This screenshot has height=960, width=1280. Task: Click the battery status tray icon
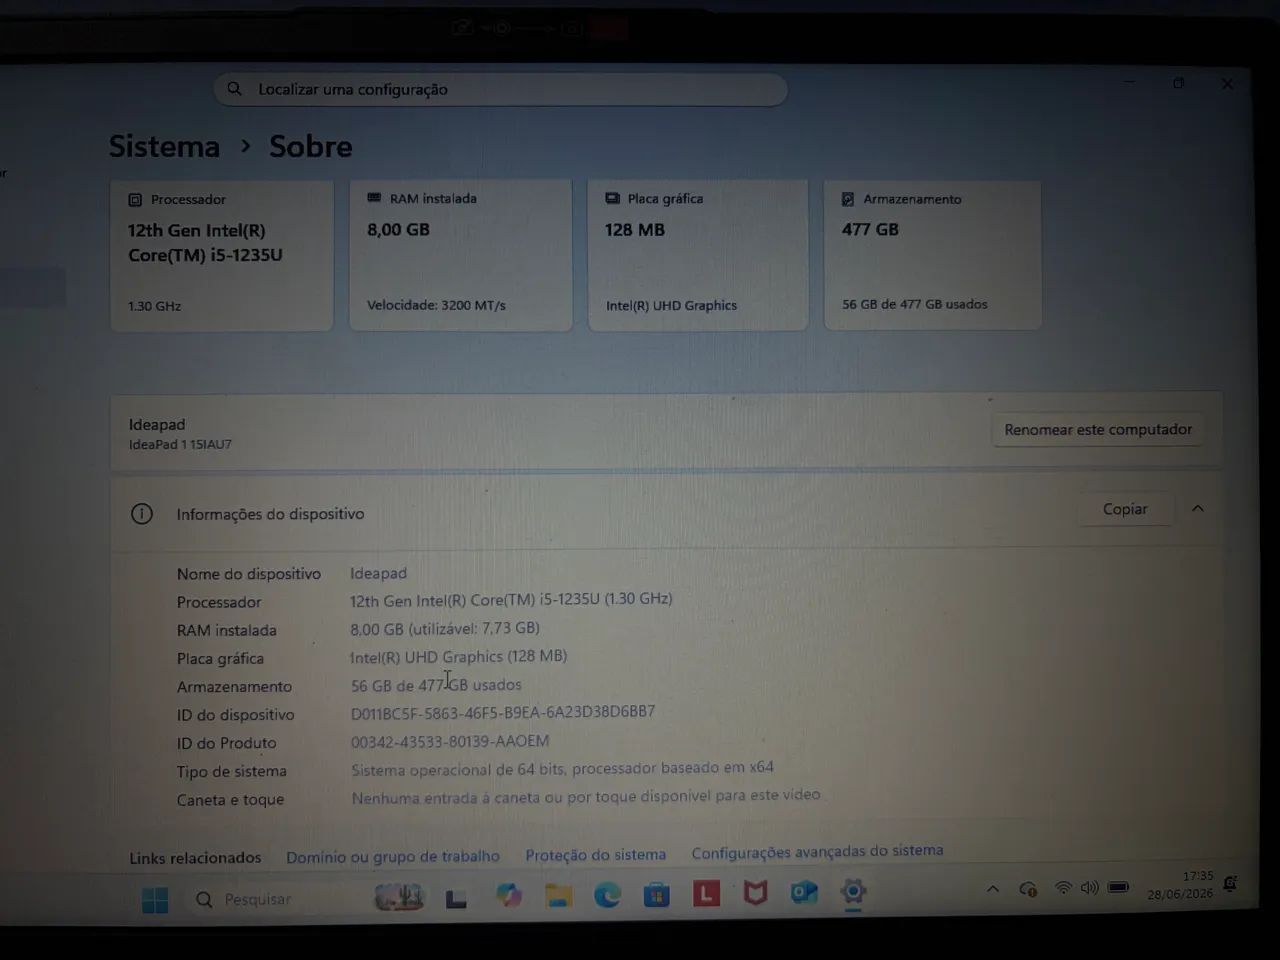coord(1119,887)
